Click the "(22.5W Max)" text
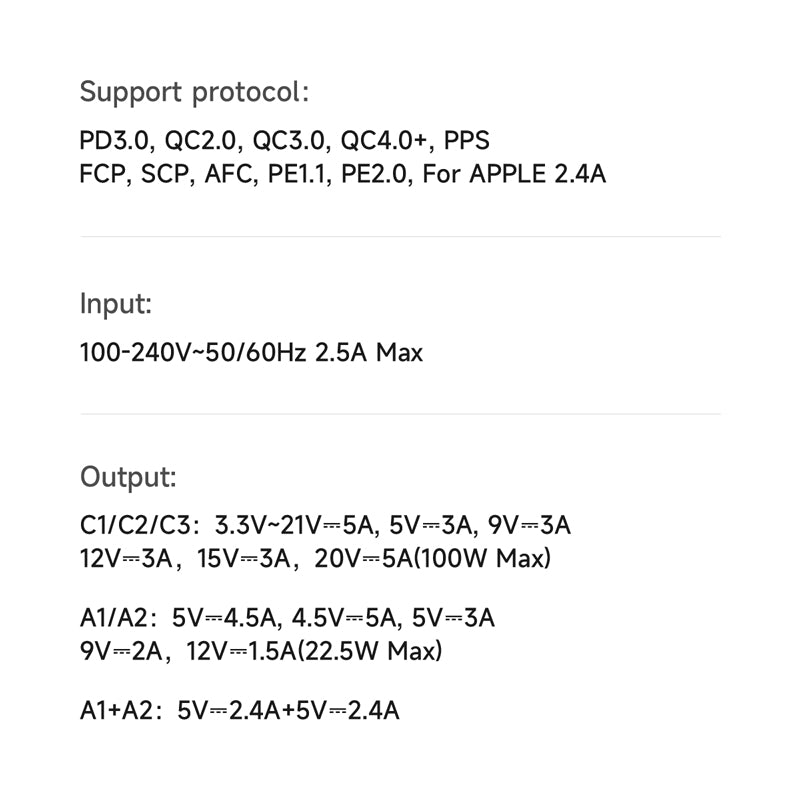 click(371, 652)
